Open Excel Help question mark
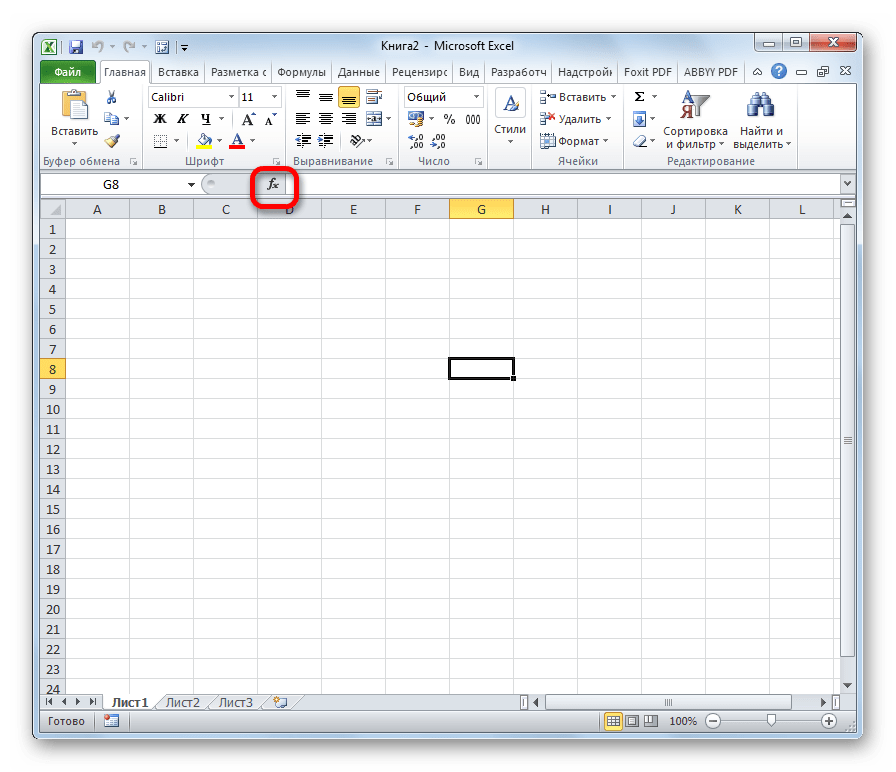This screenshot has width=896, height=772. (778, 71)
